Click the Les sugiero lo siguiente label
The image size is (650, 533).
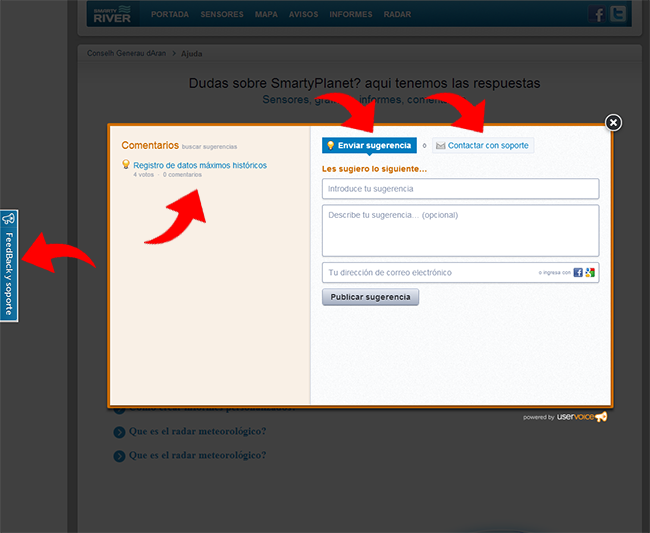pos(374,169)
